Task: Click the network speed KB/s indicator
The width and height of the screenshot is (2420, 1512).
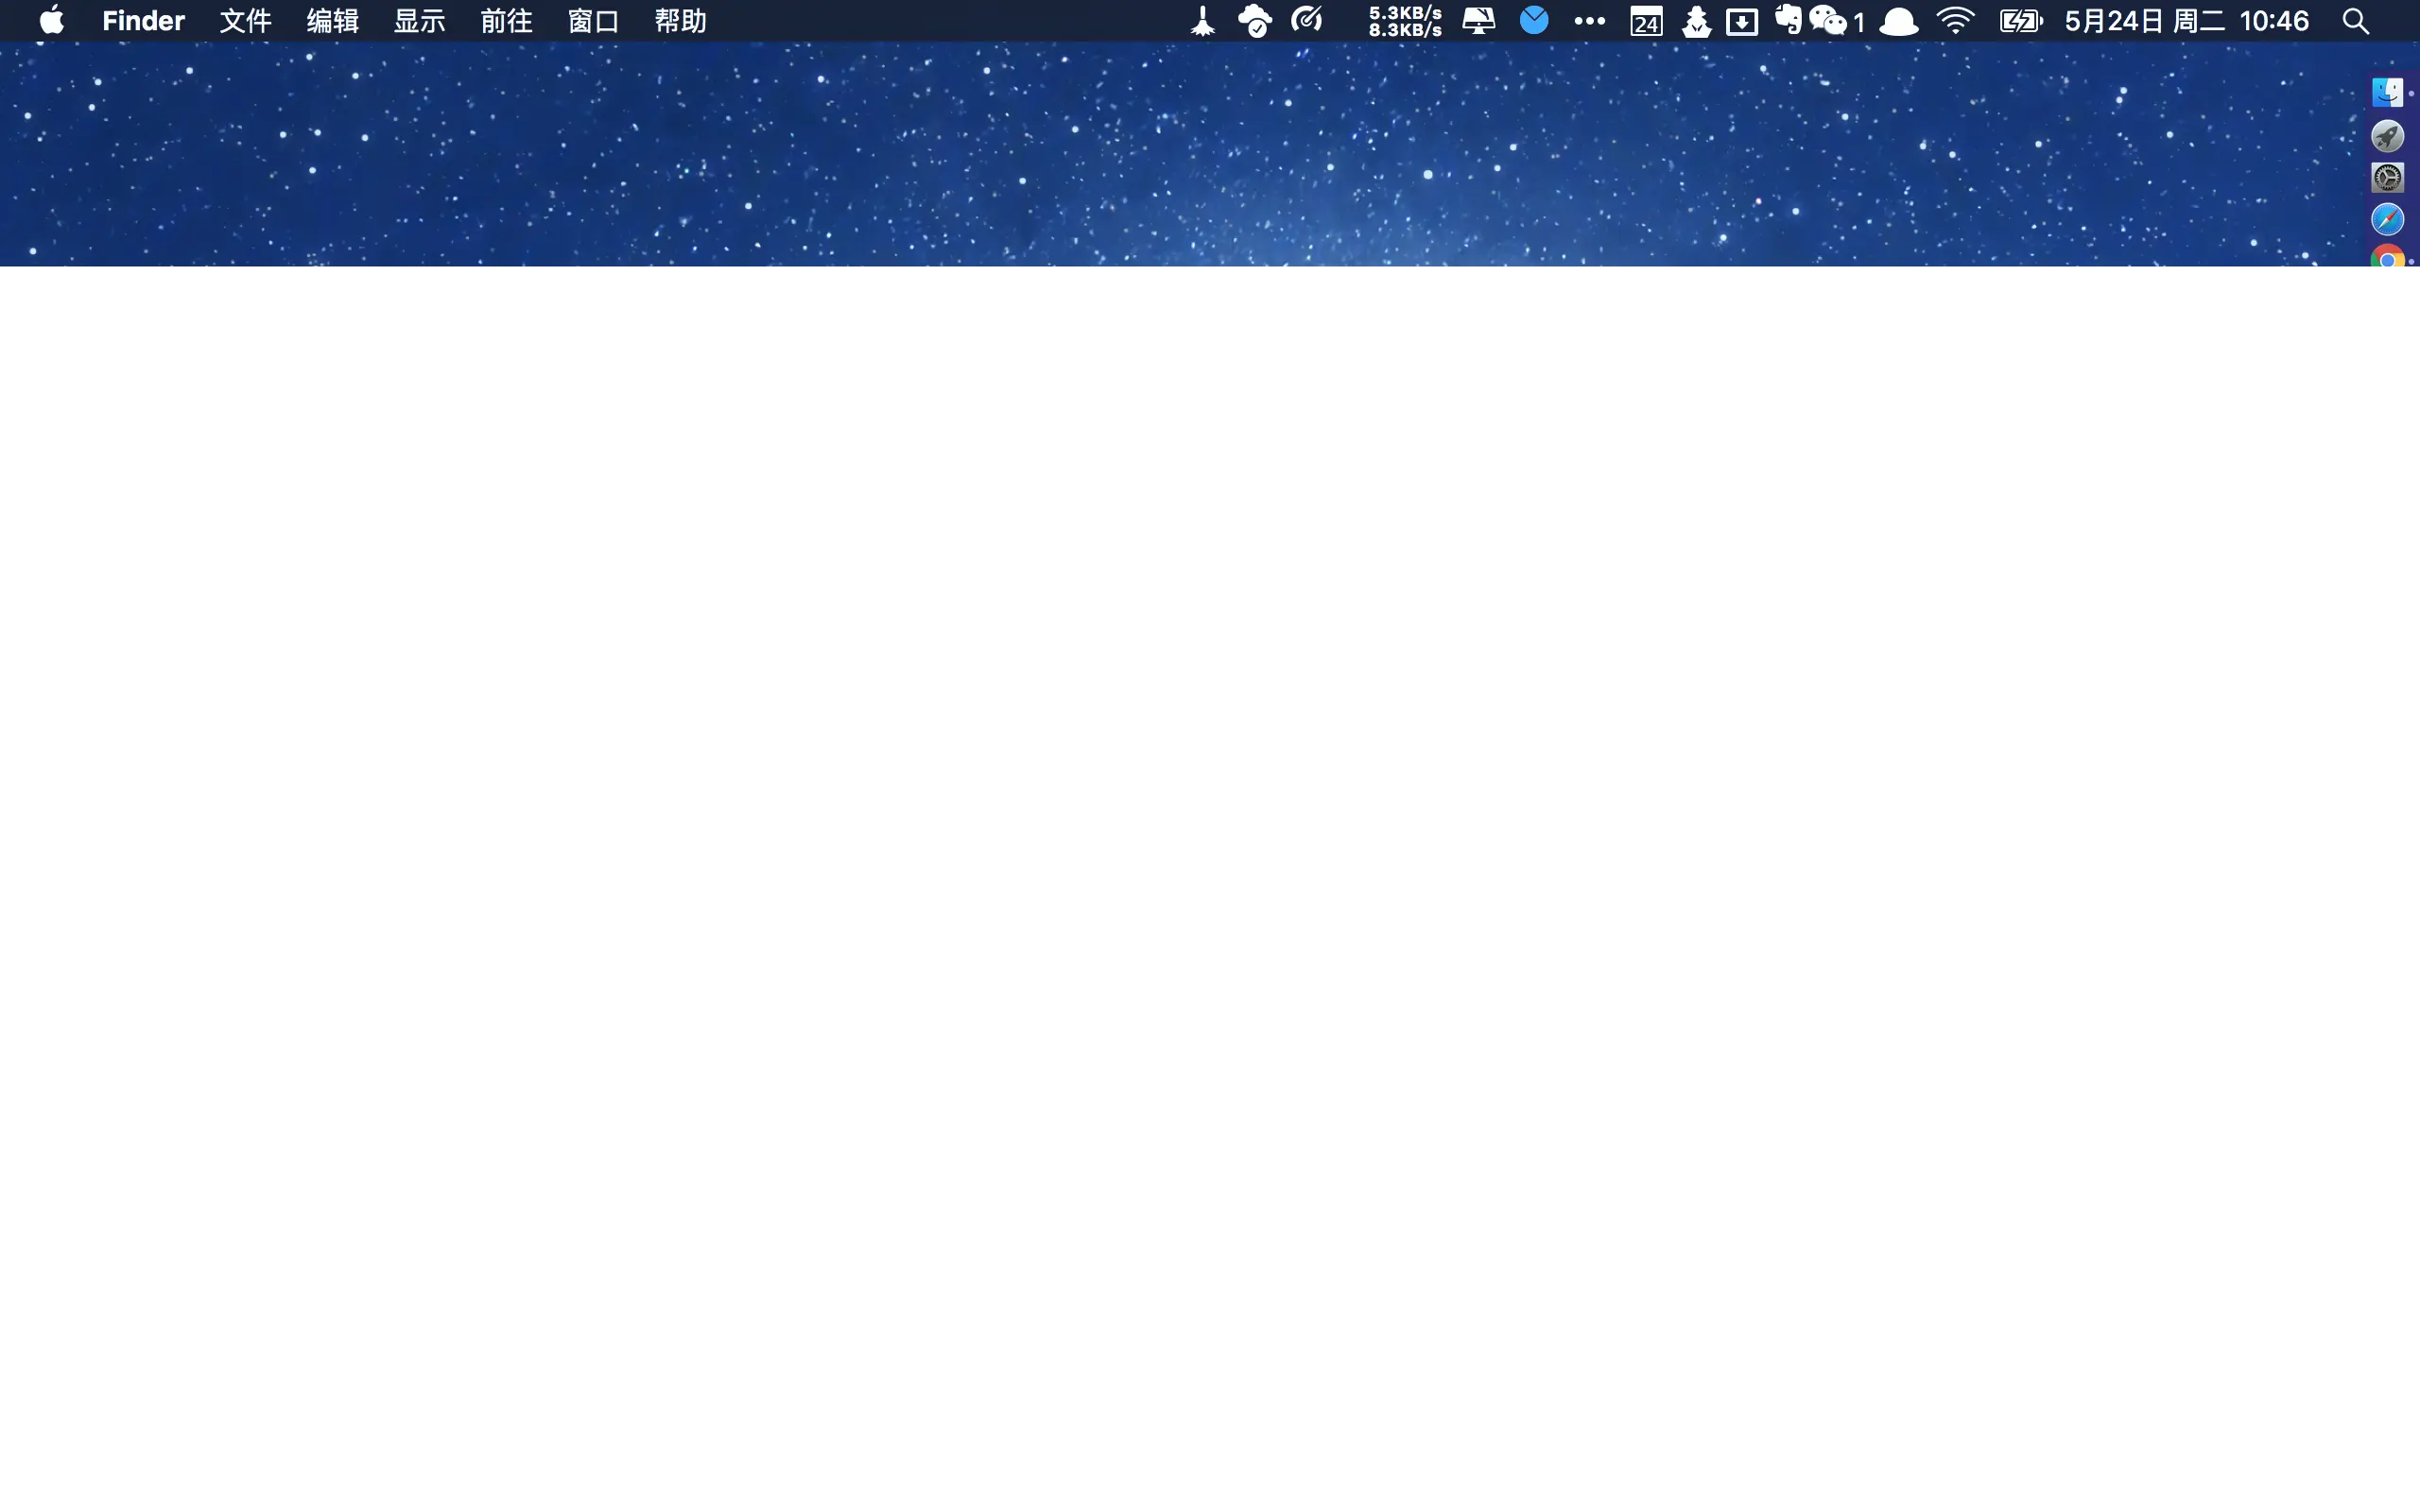Action: [1405, 21]
